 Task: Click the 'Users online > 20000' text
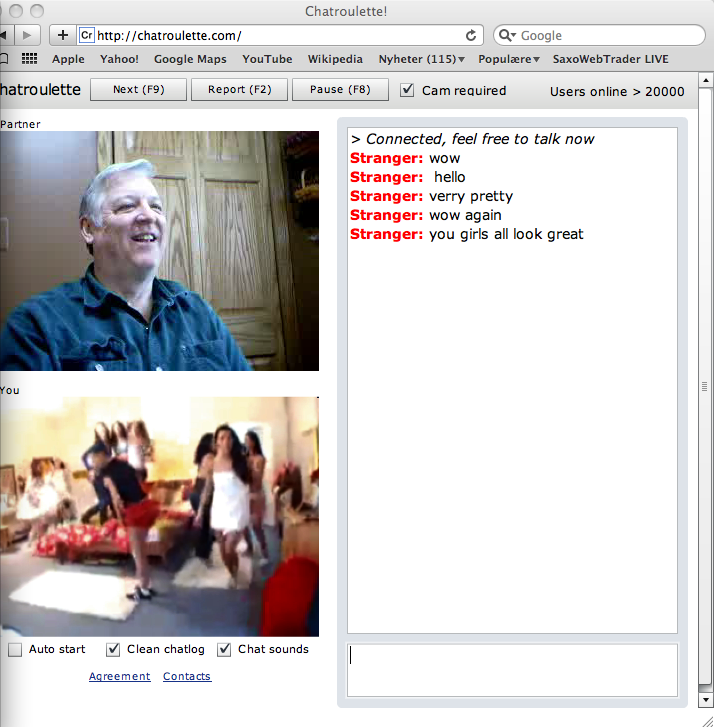point(617,92)
